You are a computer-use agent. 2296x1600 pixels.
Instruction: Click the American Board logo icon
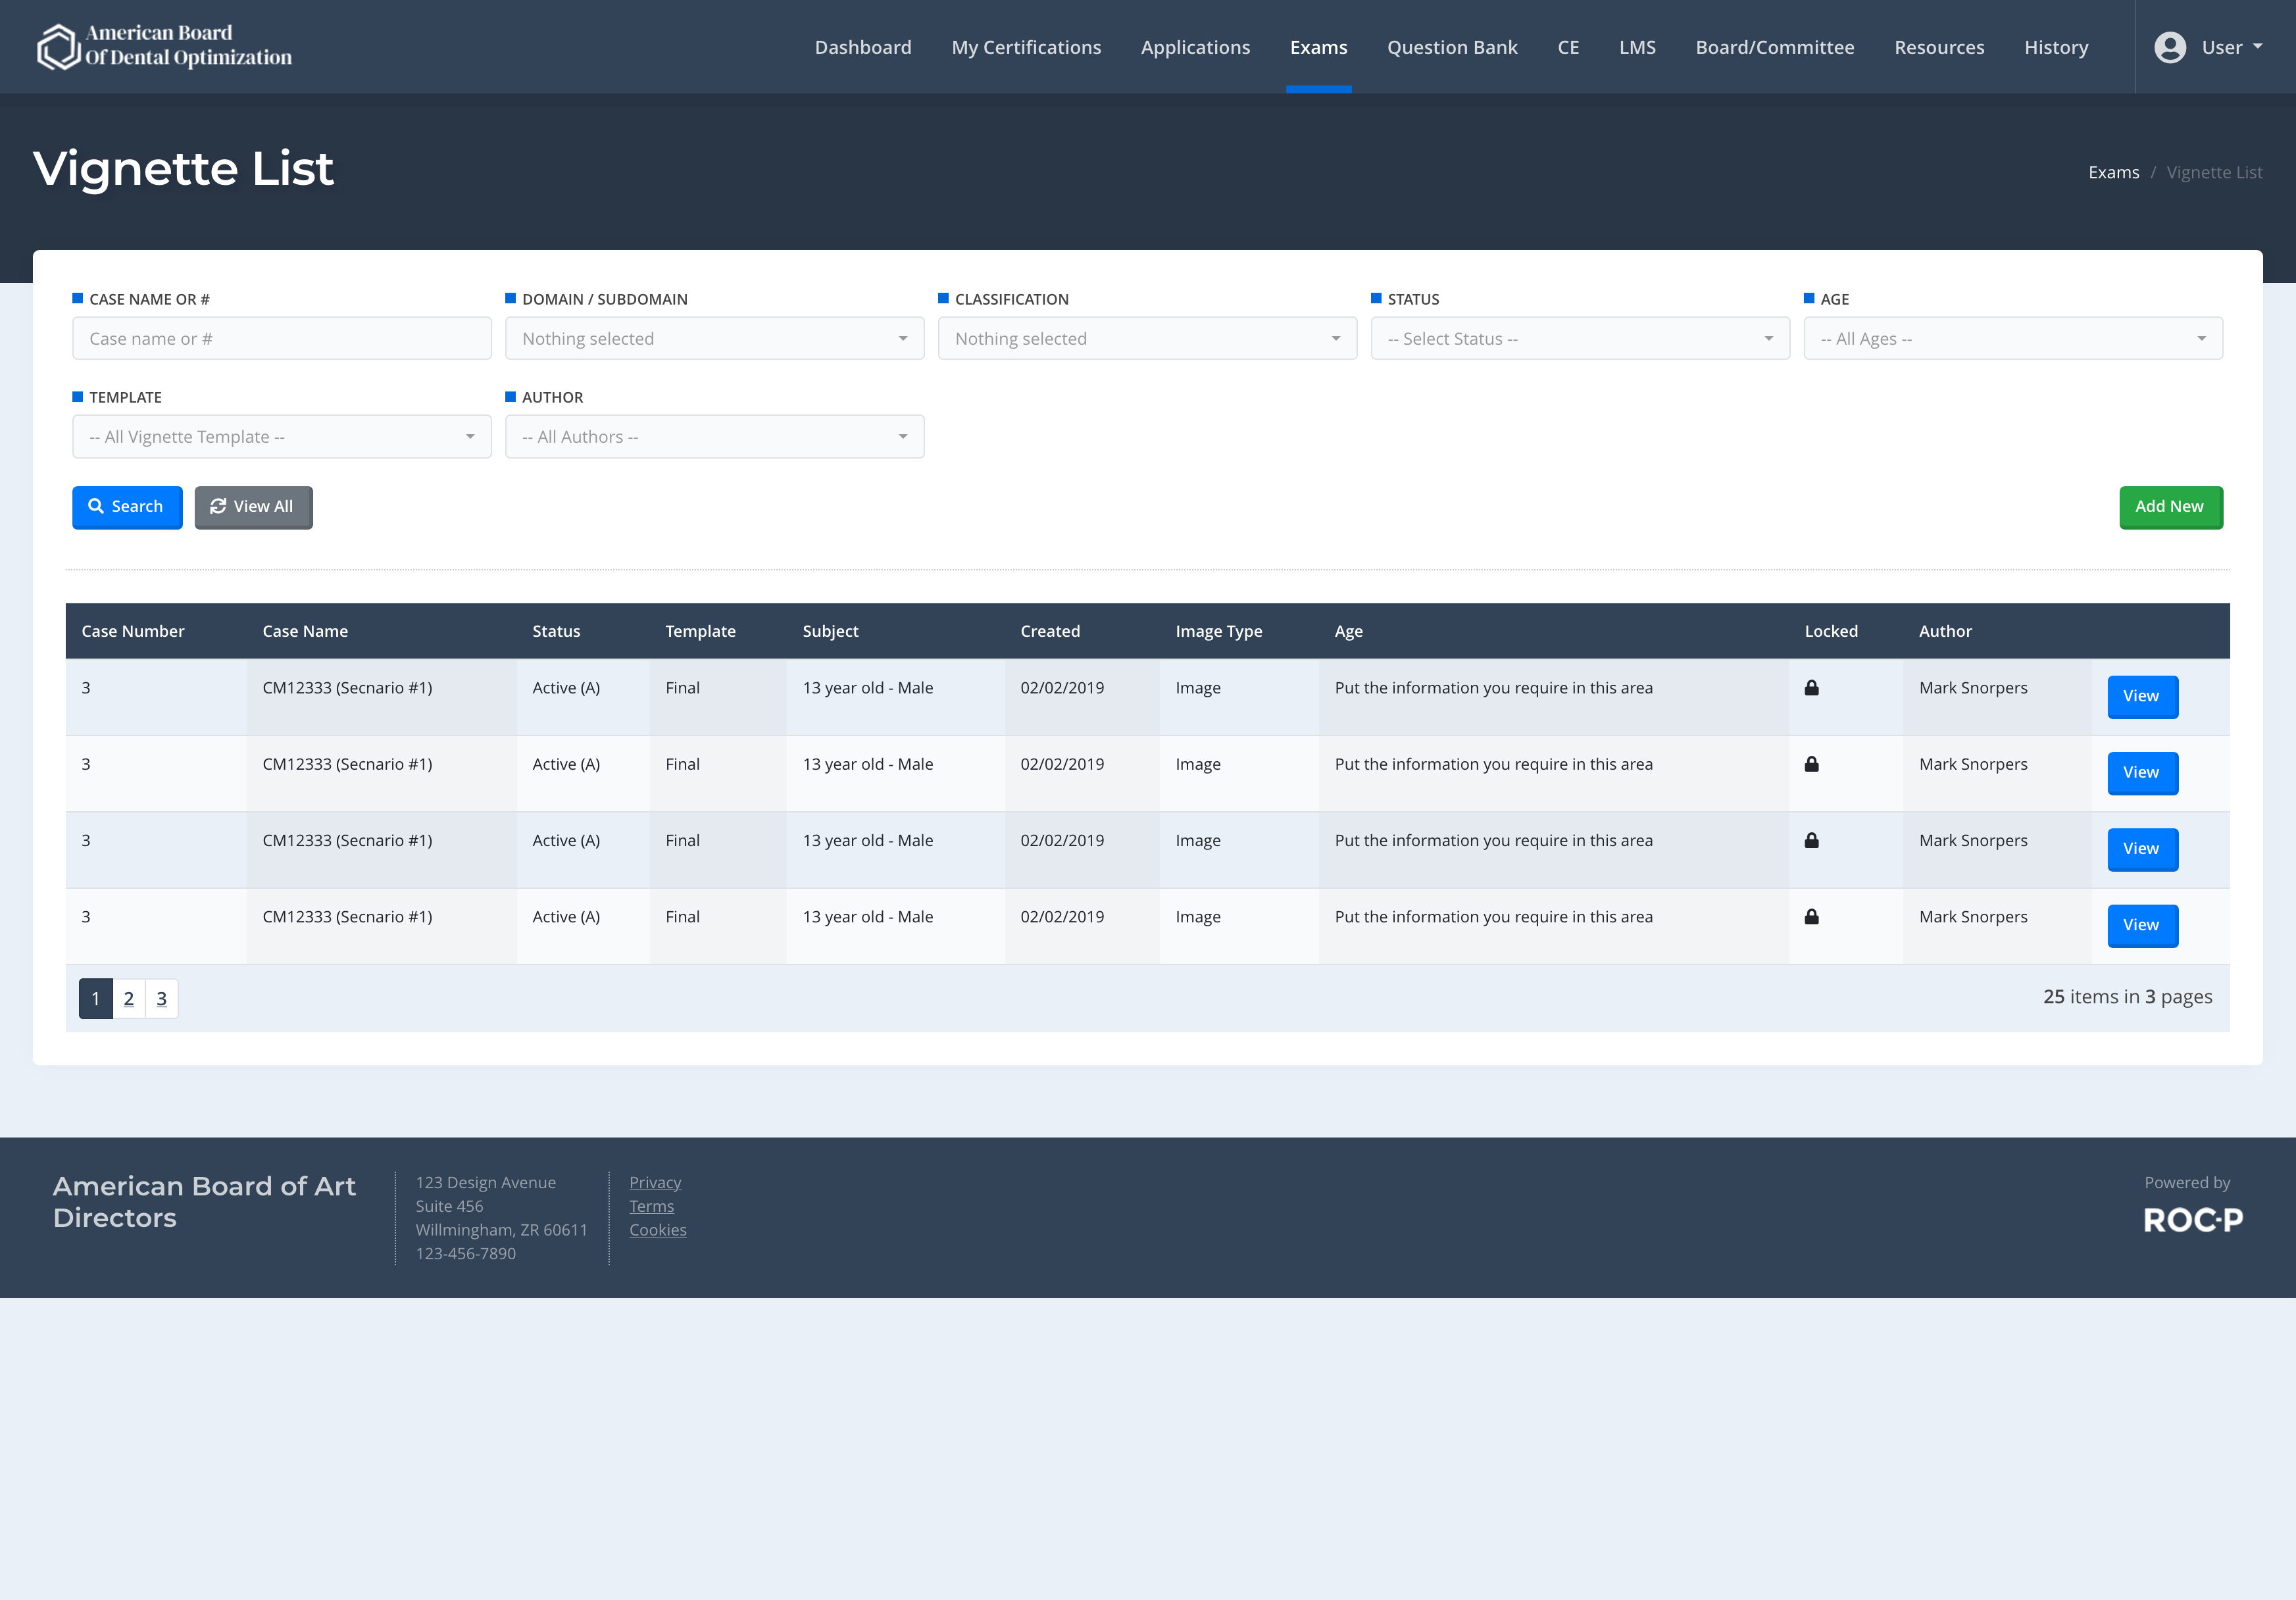pyautogui.click(x=58, y=46)
